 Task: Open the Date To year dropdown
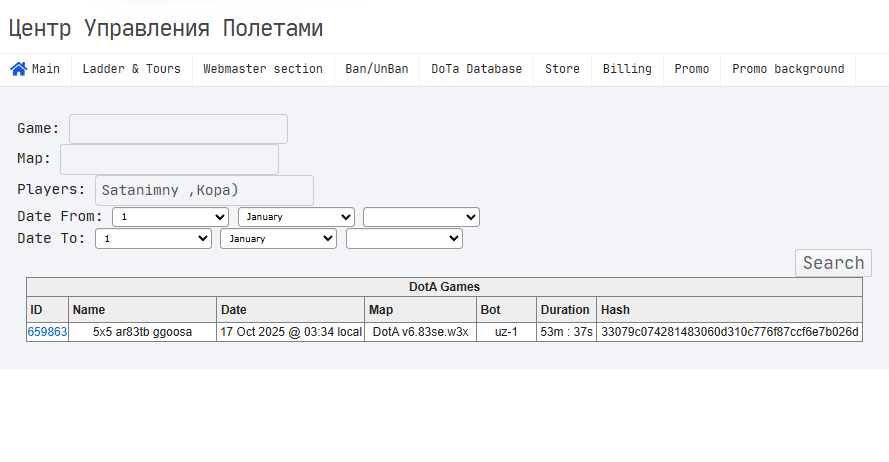pos(404,239)
